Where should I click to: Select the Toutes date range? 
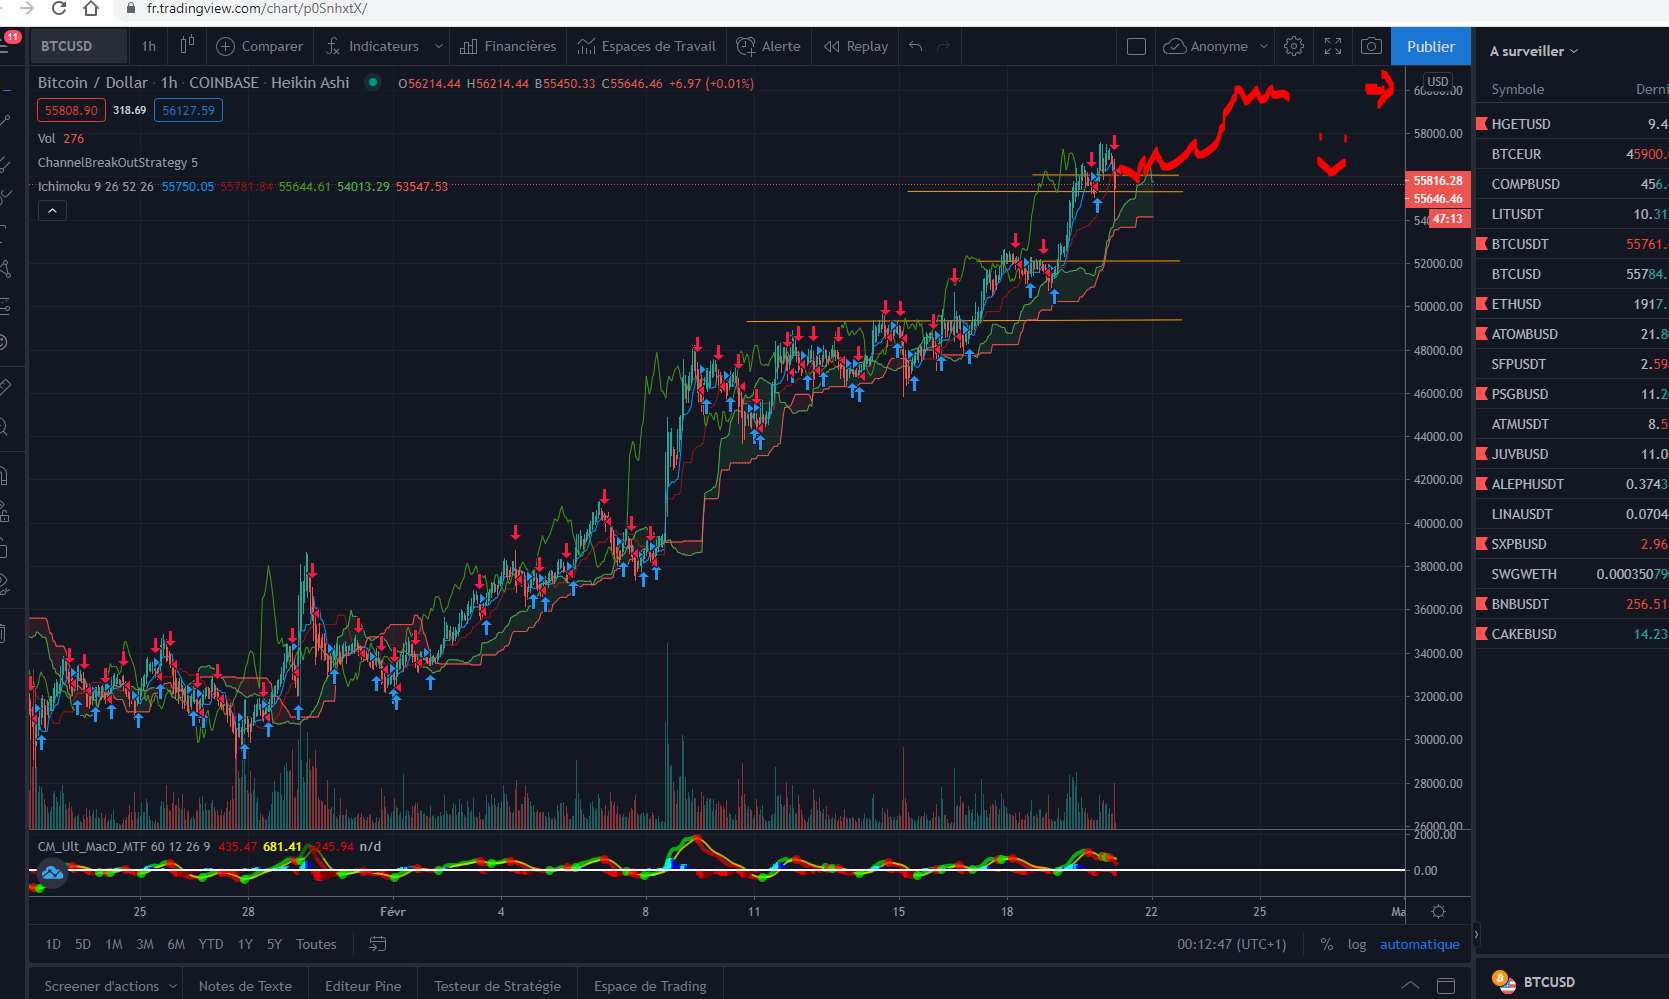point(316,944)
